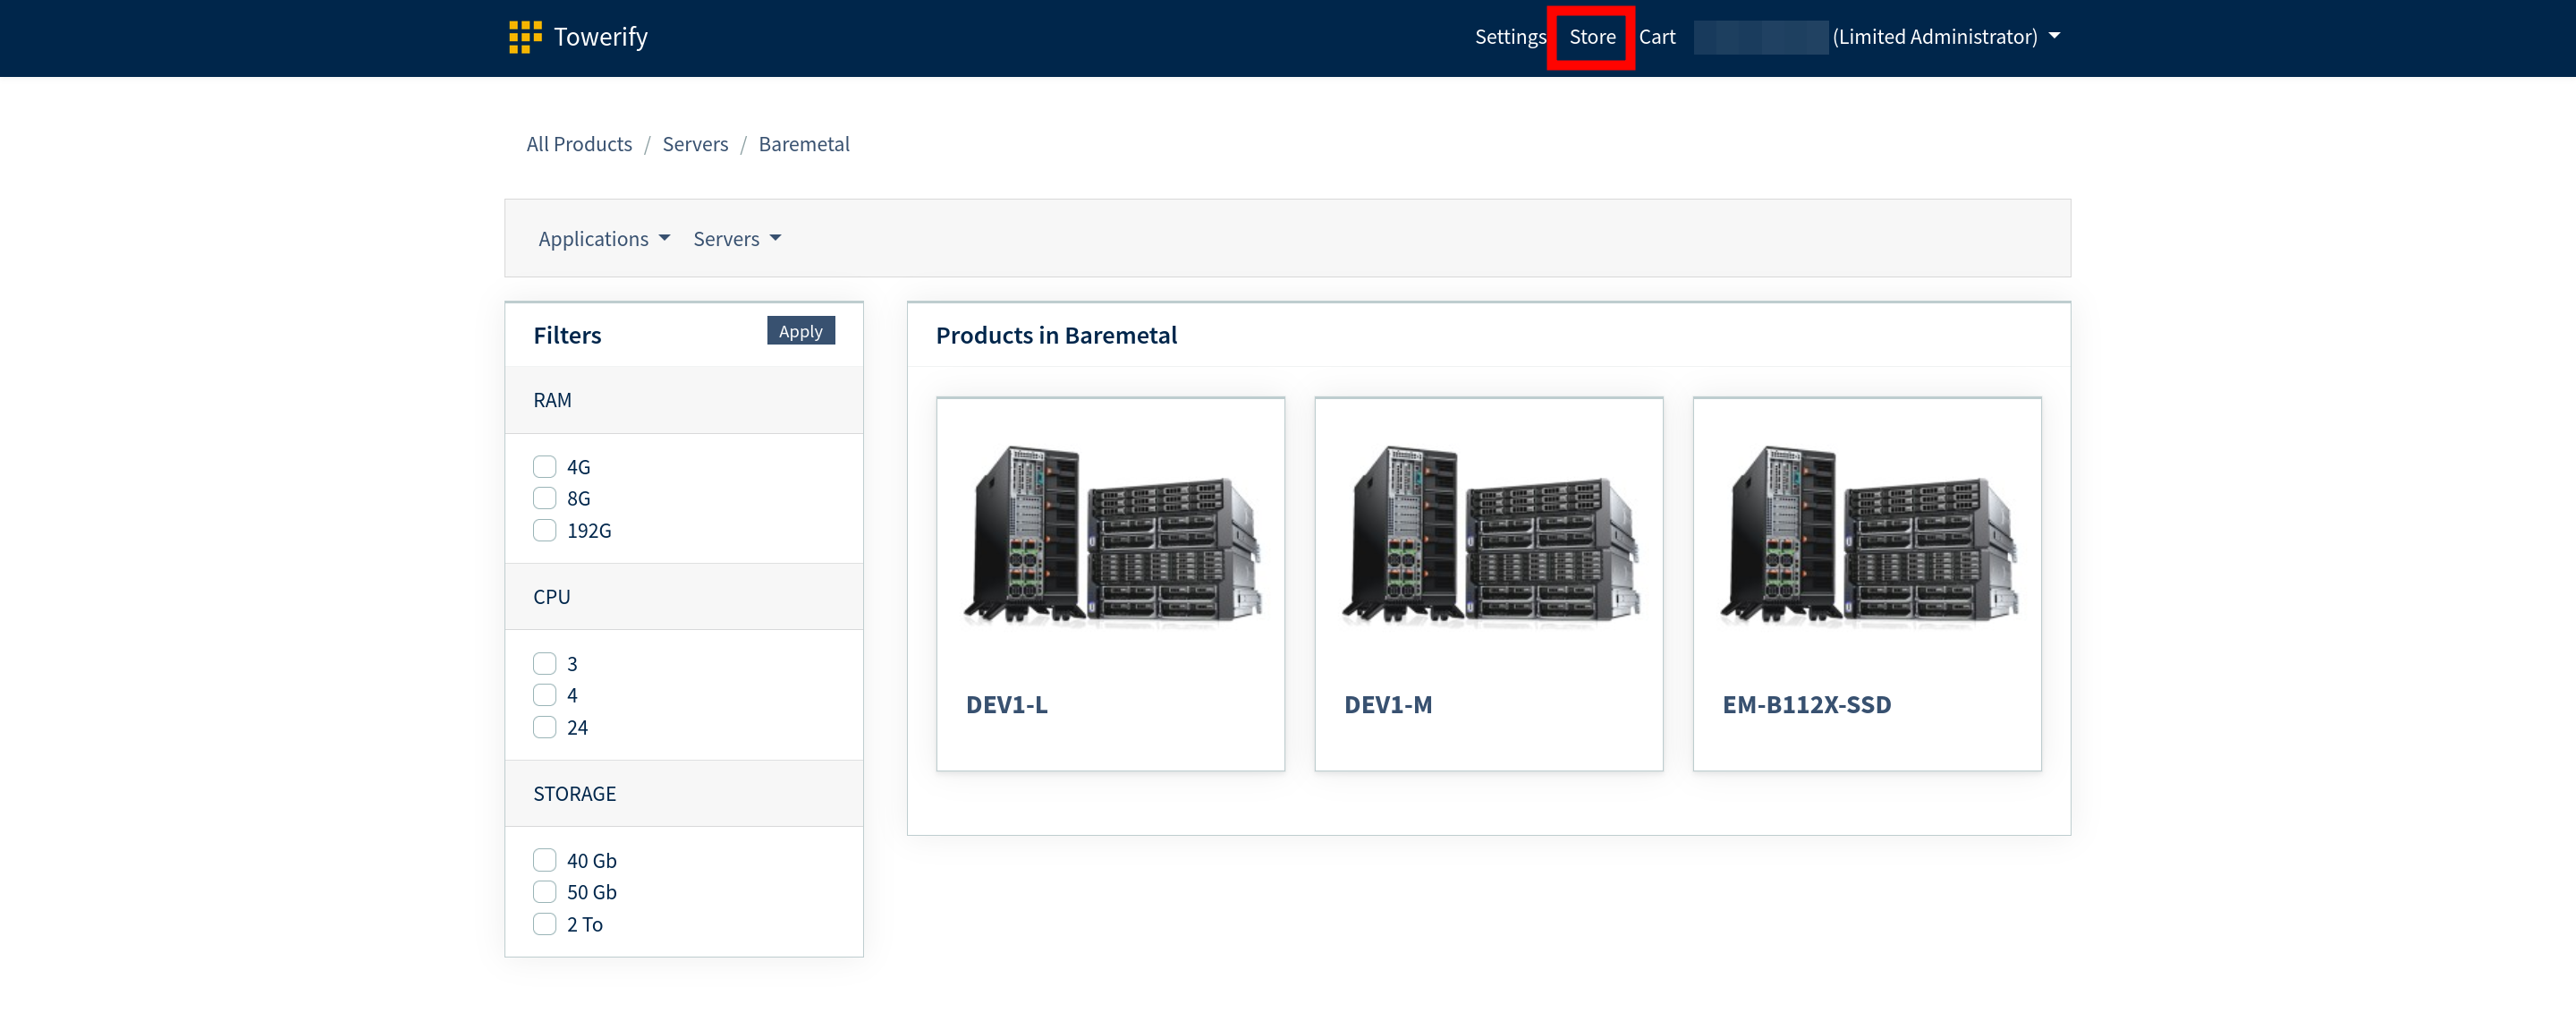Viewport: 2576px width, 1030px height.
Task: Go to Settings in the top navbar
Action: [1509, 37]
